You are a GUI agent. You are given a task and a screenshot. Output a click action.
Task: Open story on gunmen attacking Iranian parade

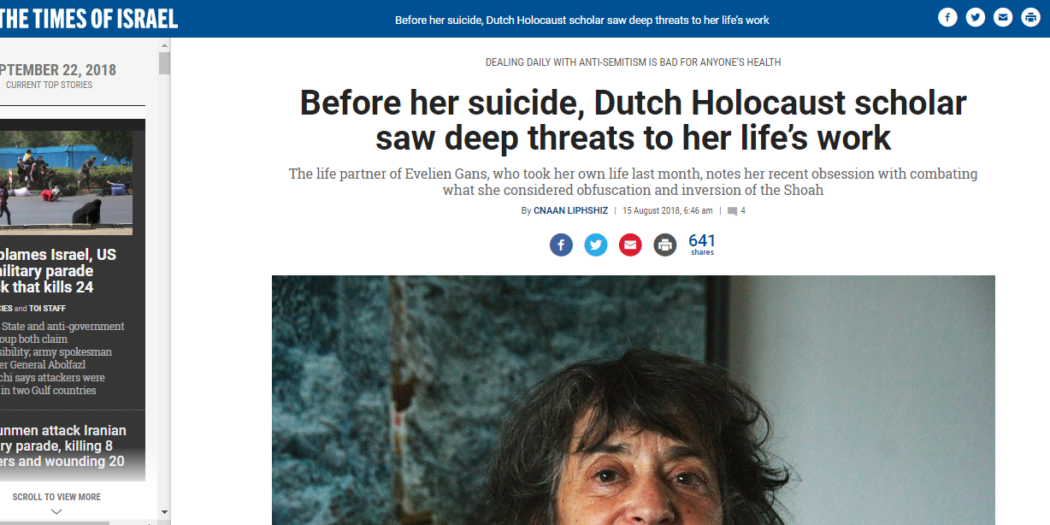(63, 446)
